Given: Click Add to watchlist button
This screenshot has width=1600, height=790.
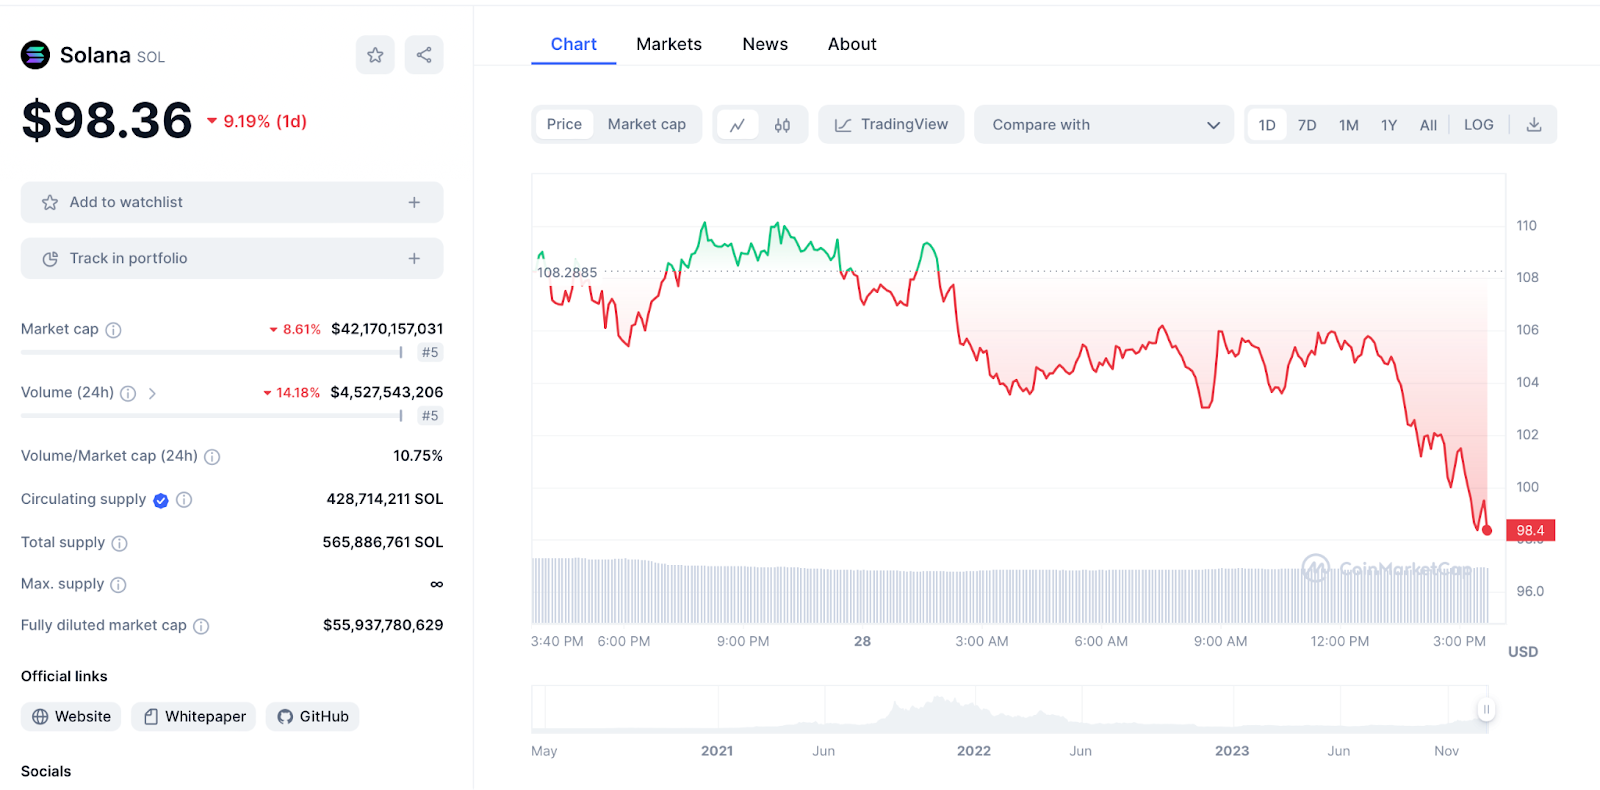Looking at the screenshot, I should [x=232, y=202].
